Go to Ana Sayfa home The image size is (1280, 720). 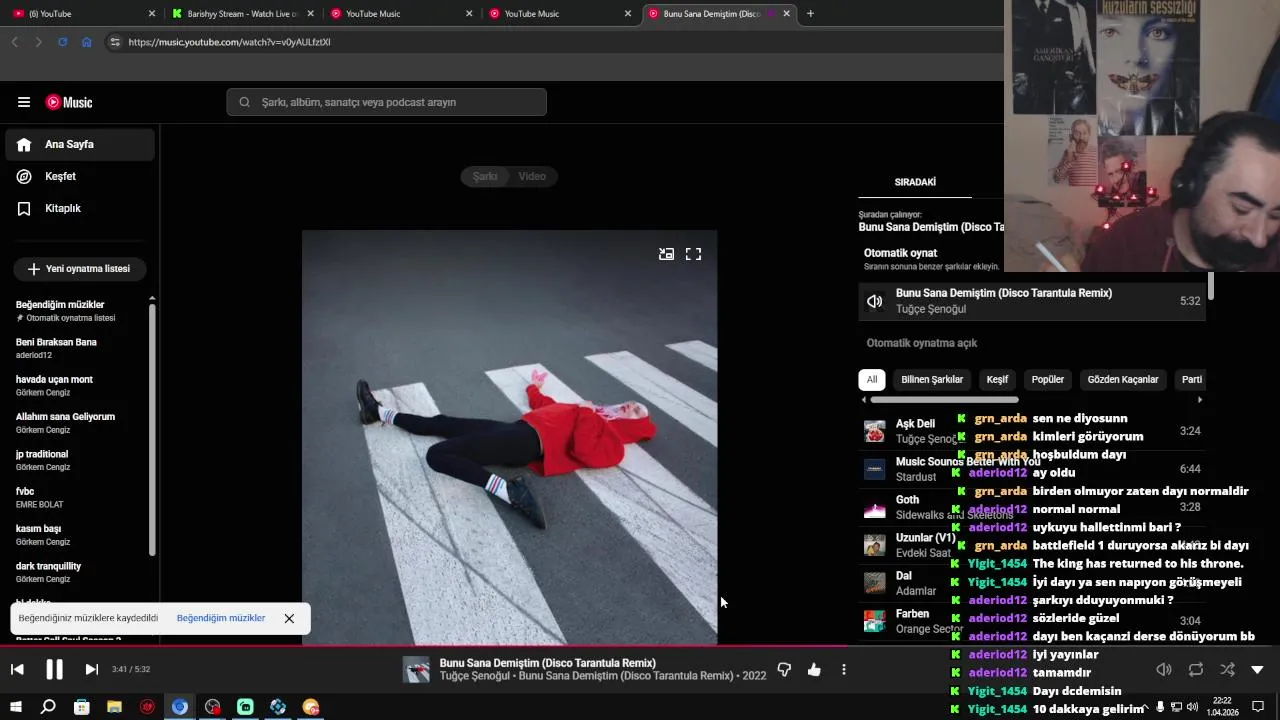pos(80,144)
